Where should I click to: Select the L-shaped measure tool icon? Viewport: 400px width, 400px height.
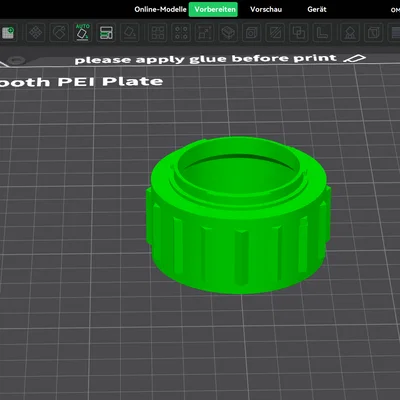click(322, 33)
